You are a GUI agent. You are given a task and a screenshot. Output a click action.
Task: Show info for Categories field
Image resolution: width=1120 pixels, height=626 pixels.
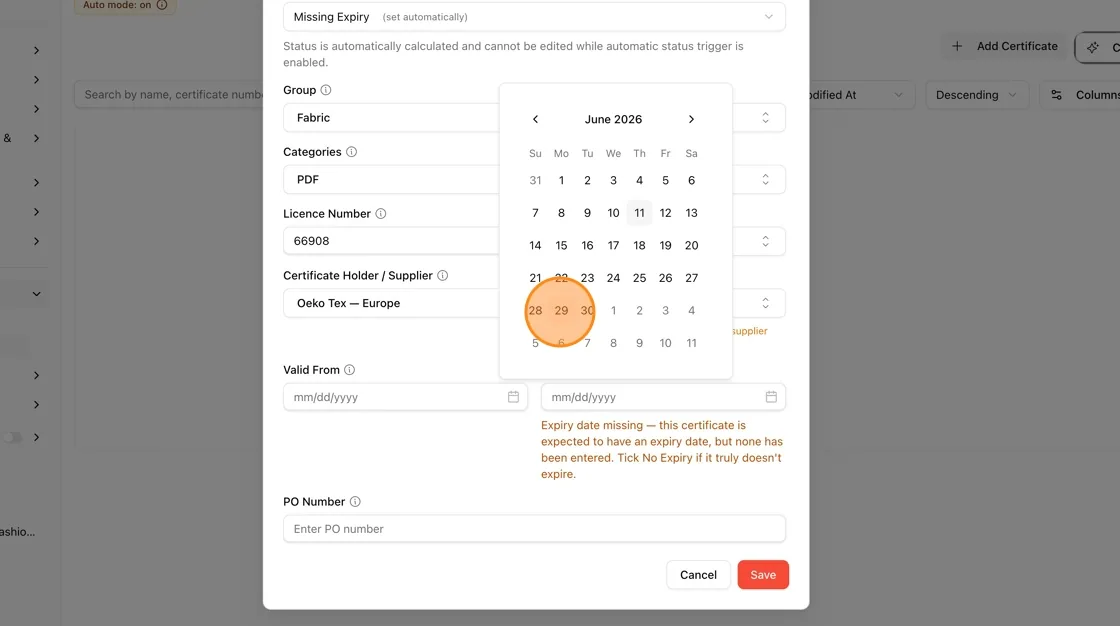351,151
